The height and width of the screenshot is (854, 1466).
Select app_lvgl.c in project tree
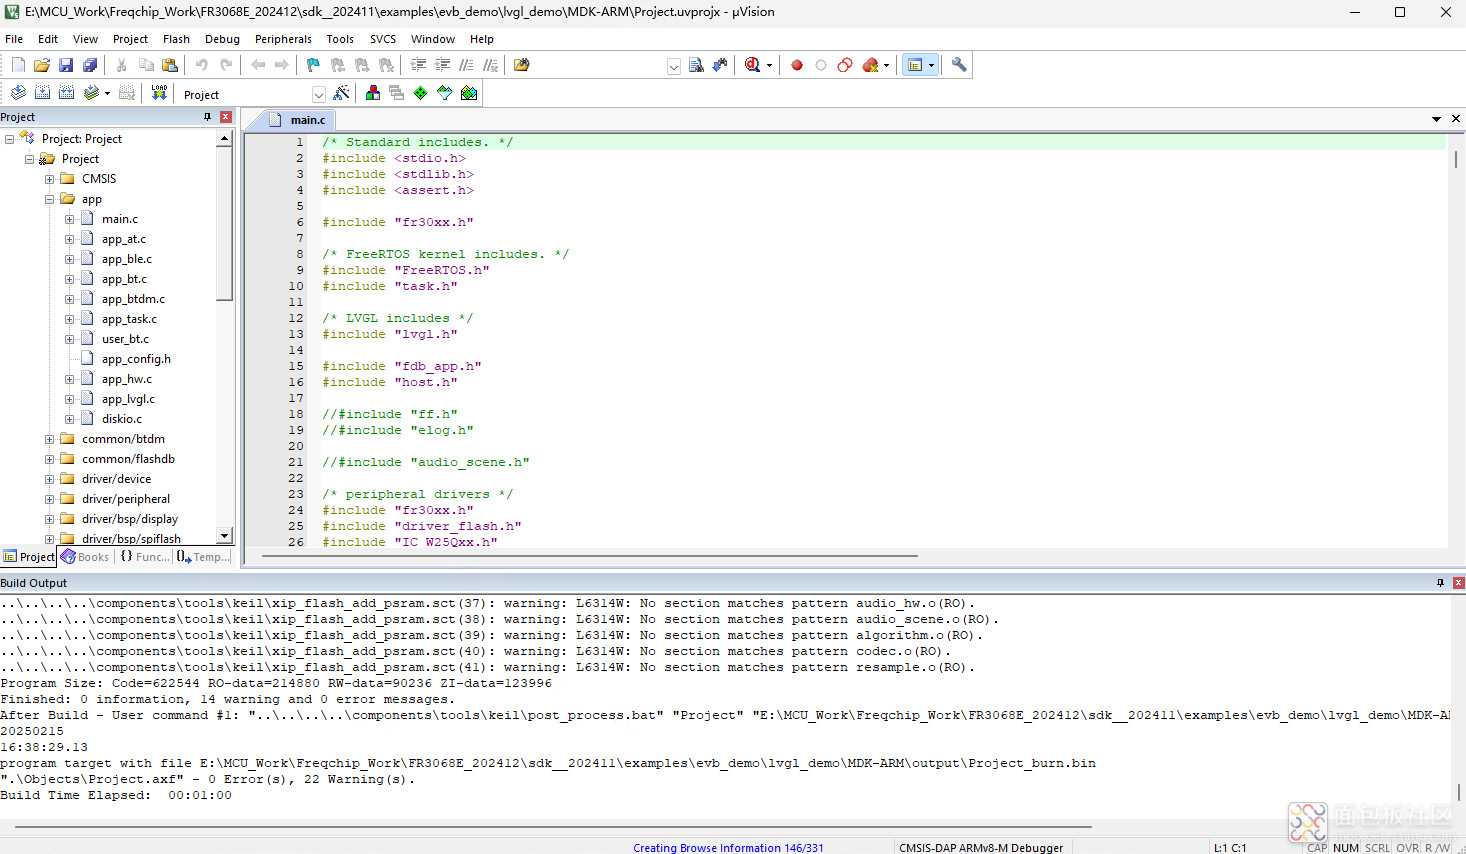(128, 399)
